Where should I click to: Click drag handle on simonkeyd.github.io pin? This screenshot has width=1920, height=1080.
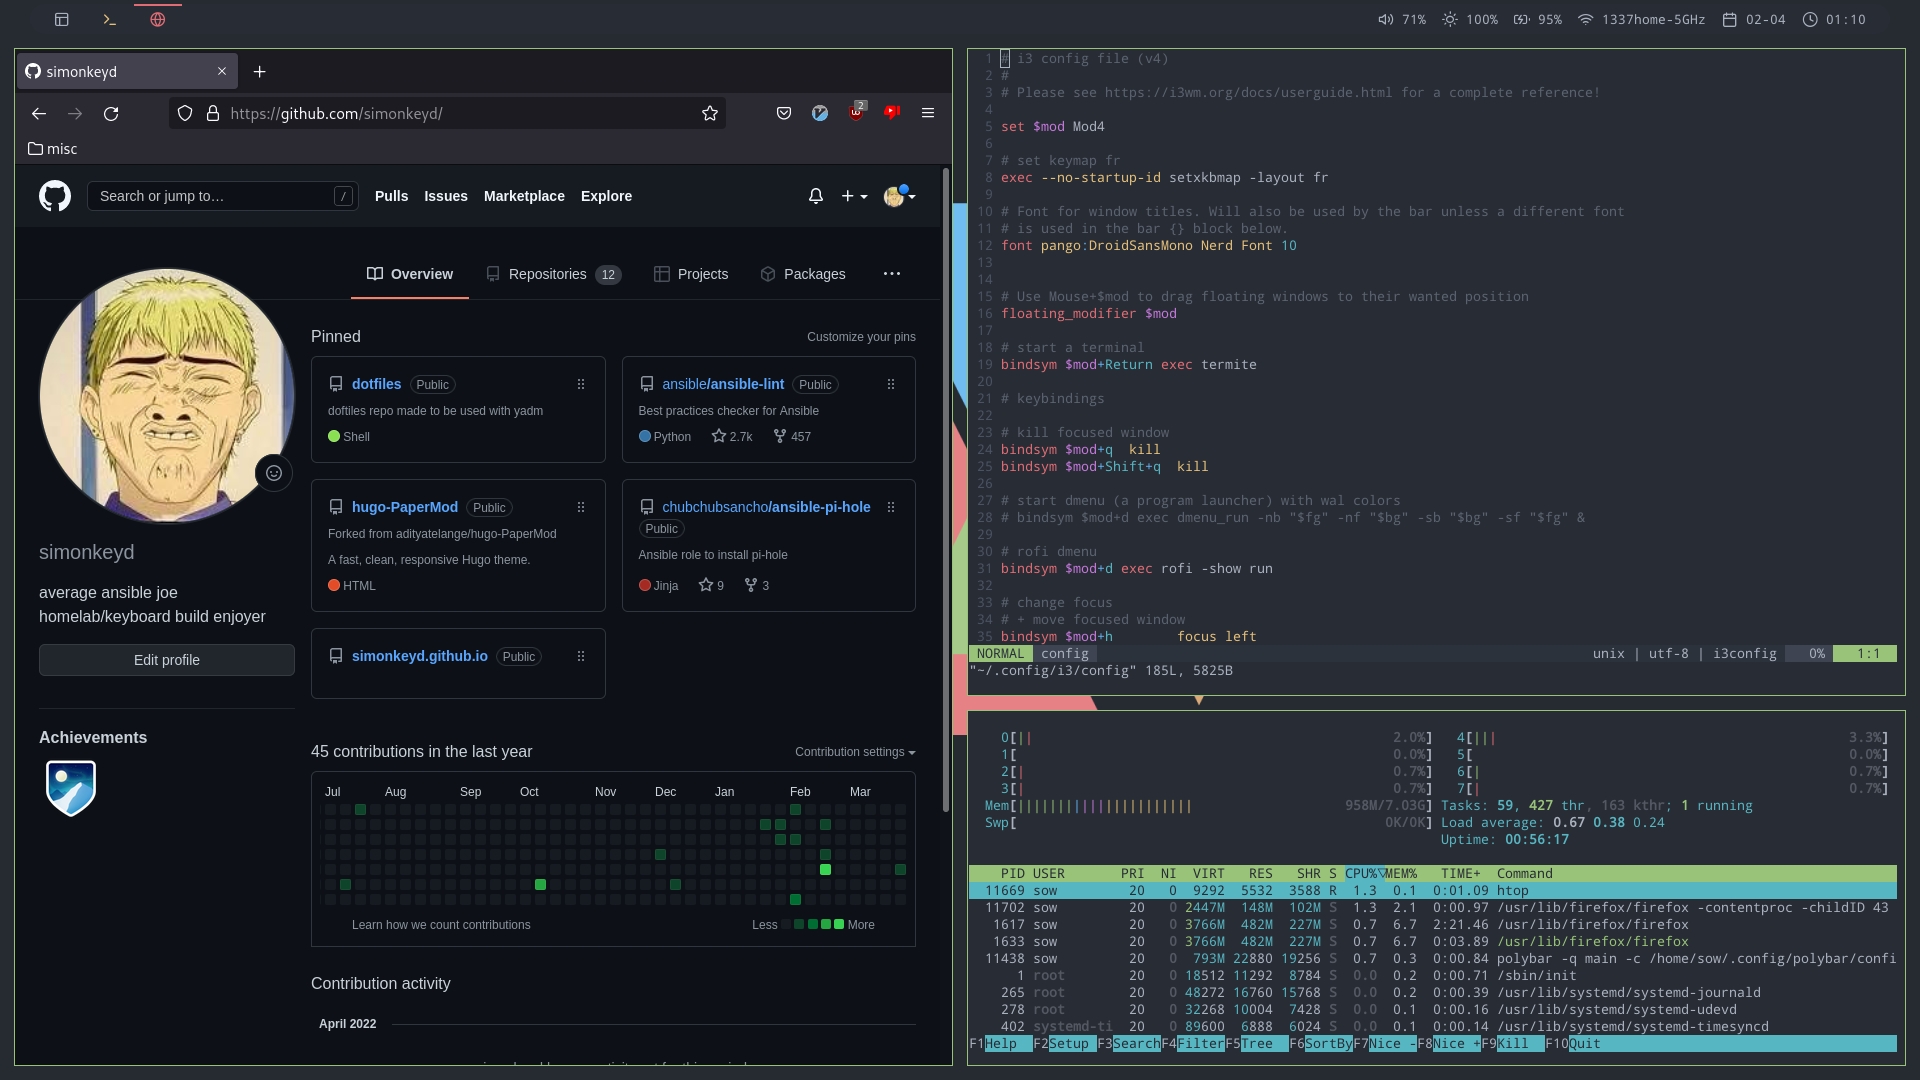tap(581, 657)
